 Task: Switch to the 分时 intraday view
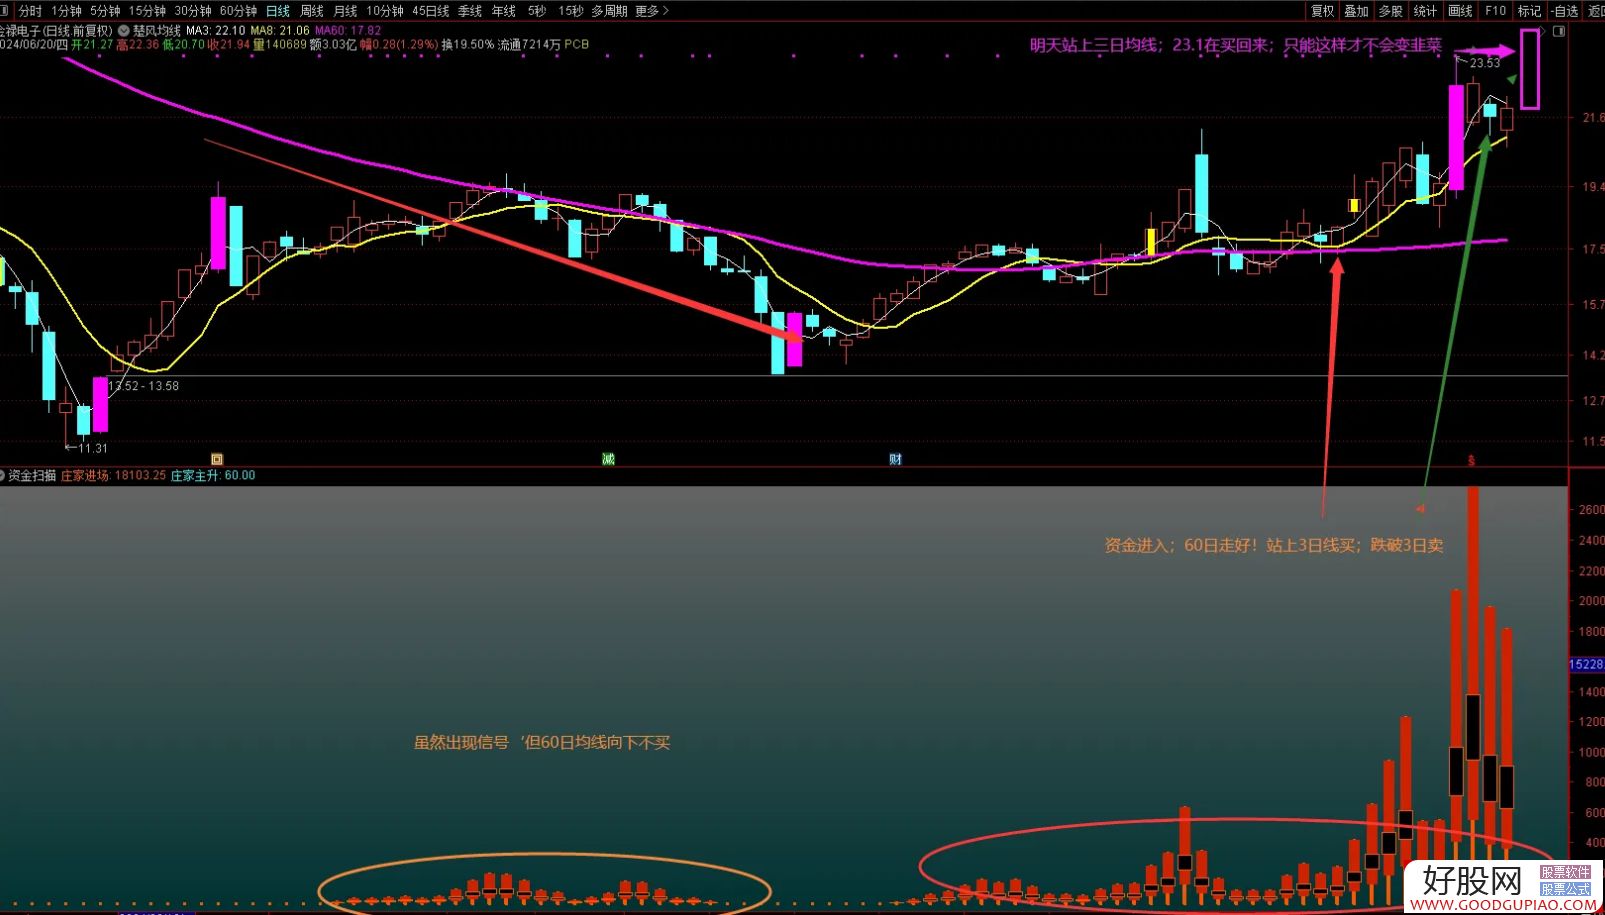31,11
